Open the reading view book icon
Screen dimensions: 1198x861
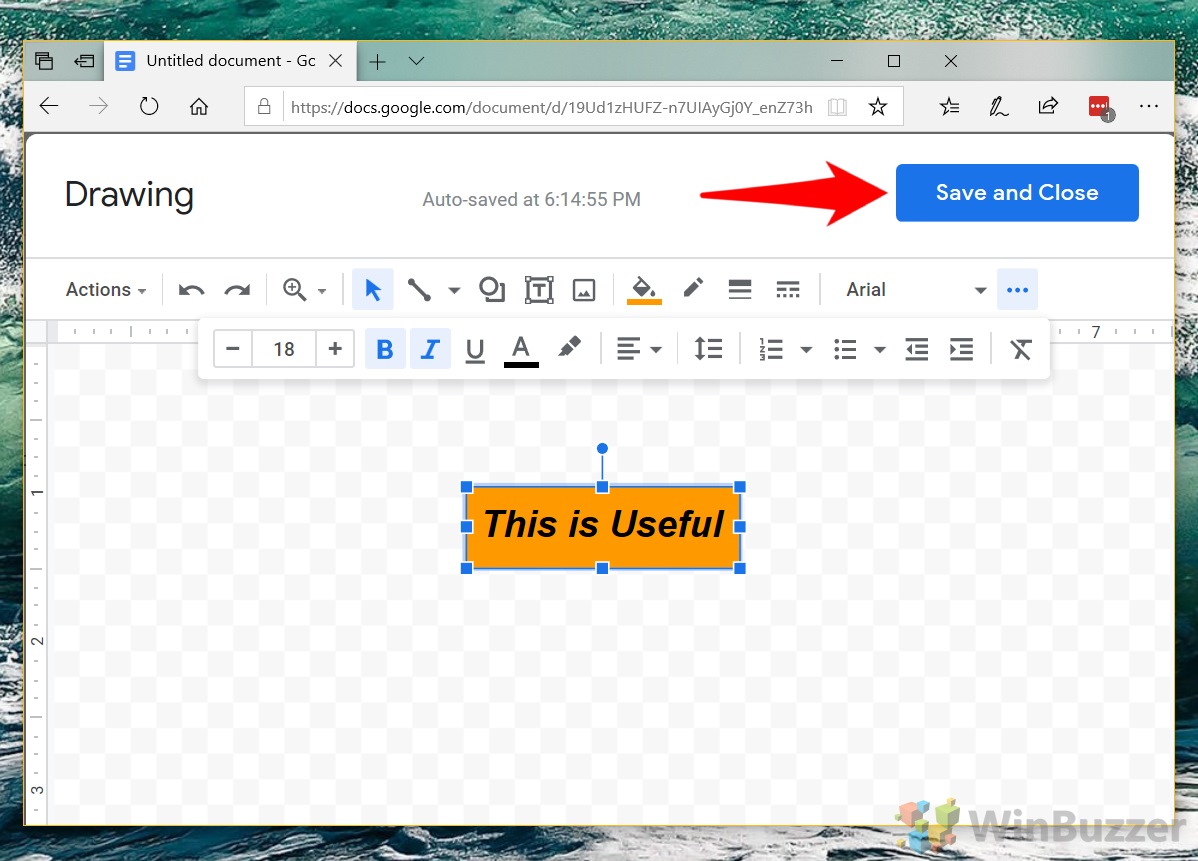tap(837, 107)
